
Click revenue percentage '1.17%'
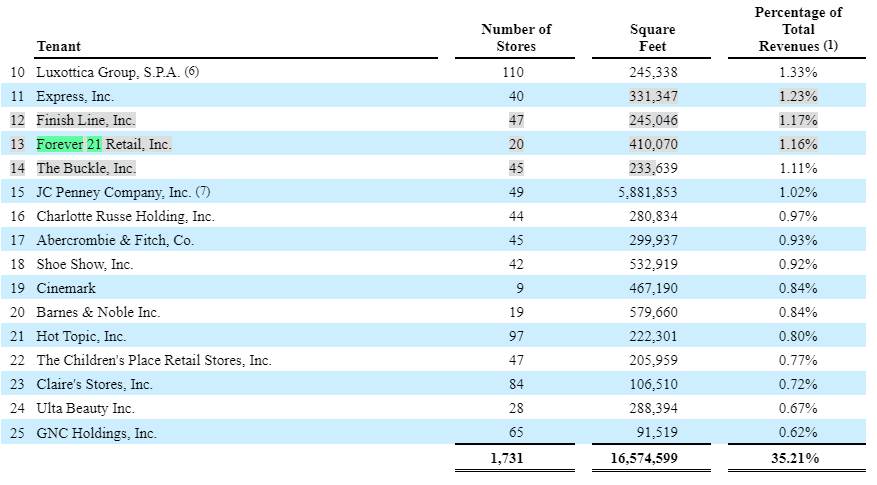798,121
